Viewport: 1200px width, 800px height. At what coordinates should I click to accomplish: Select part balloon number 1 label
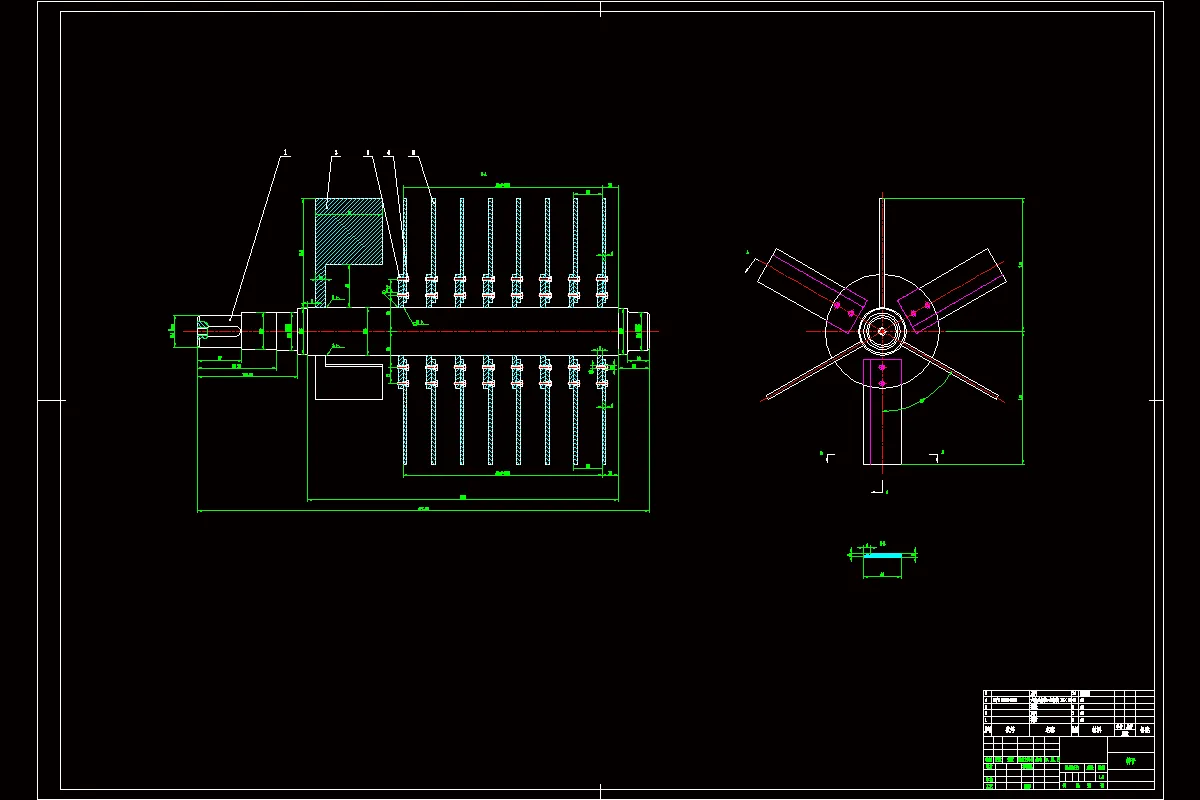click(x=286, y=153)
